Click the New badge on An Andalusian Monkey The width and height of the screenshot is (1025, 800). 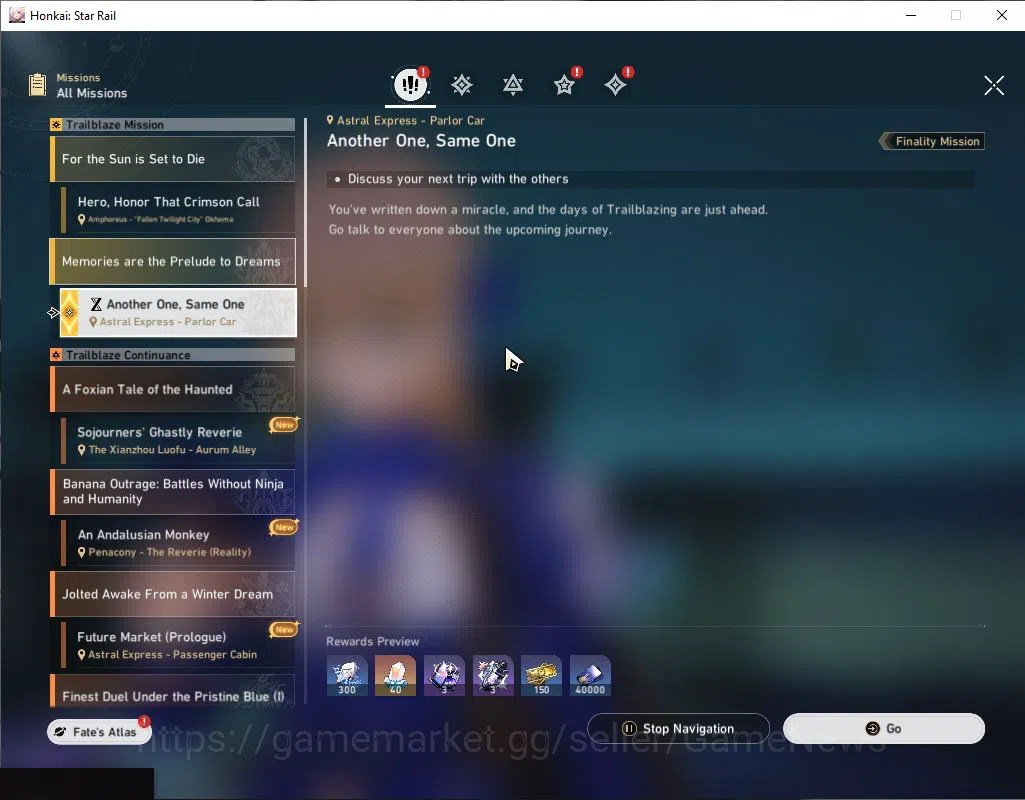(284, 527)
